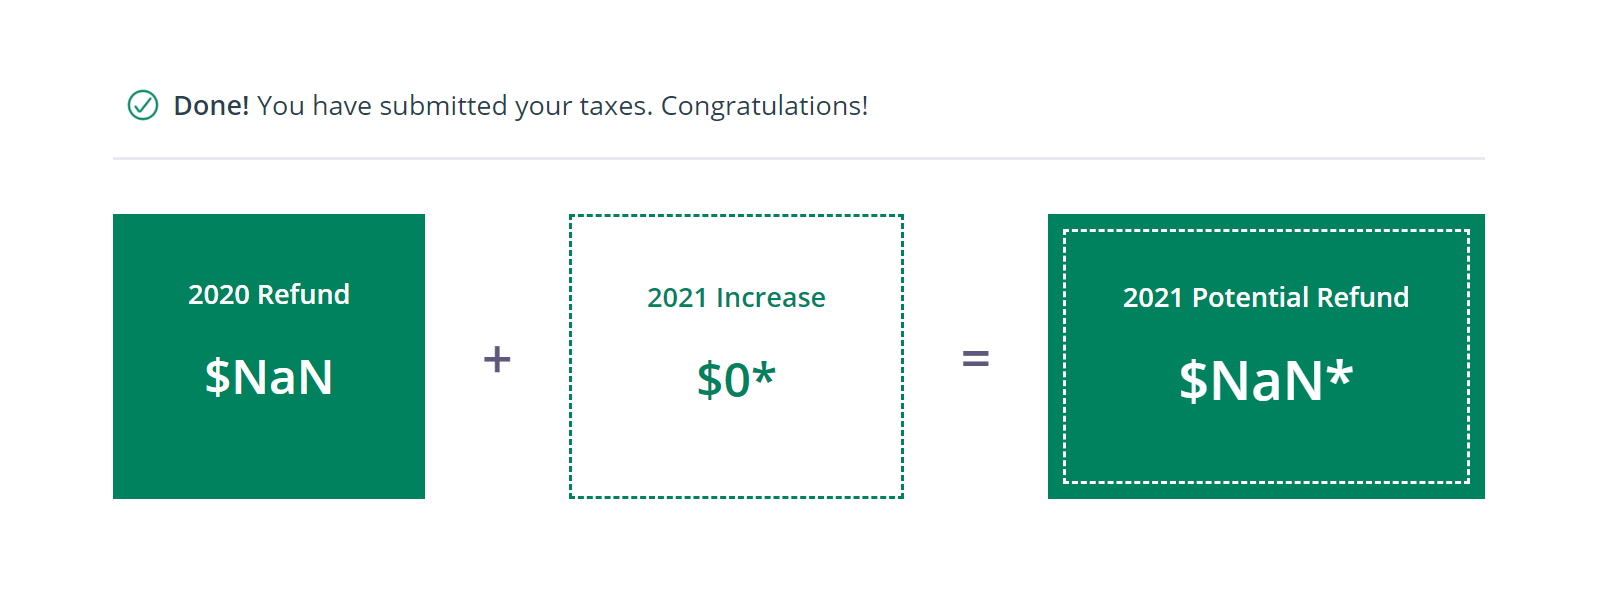The height and width of the screenshot is (595, 1606).
Task: Click the equals sign before Potential Refund
Action: [x=975, y=358]
